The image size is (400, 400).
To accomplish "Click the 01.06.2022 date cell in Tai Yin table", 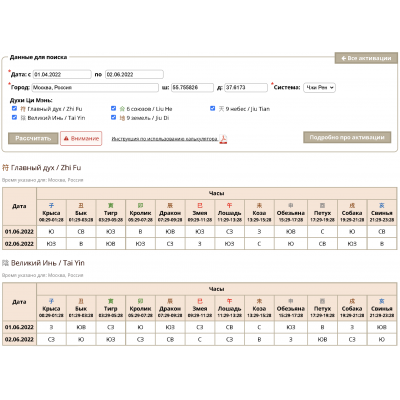I will pos(19,327).
